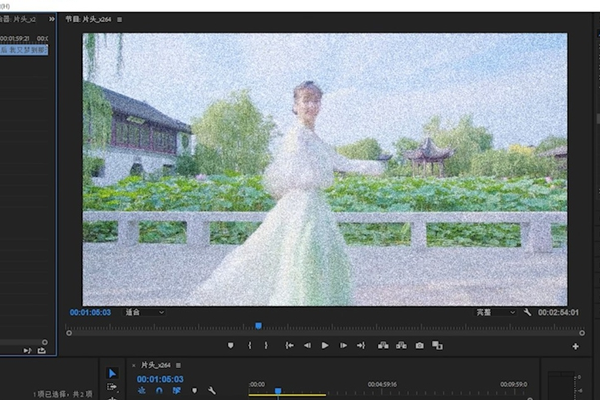Play the program sequence
The image size is (600, 400).
point(325,346)
